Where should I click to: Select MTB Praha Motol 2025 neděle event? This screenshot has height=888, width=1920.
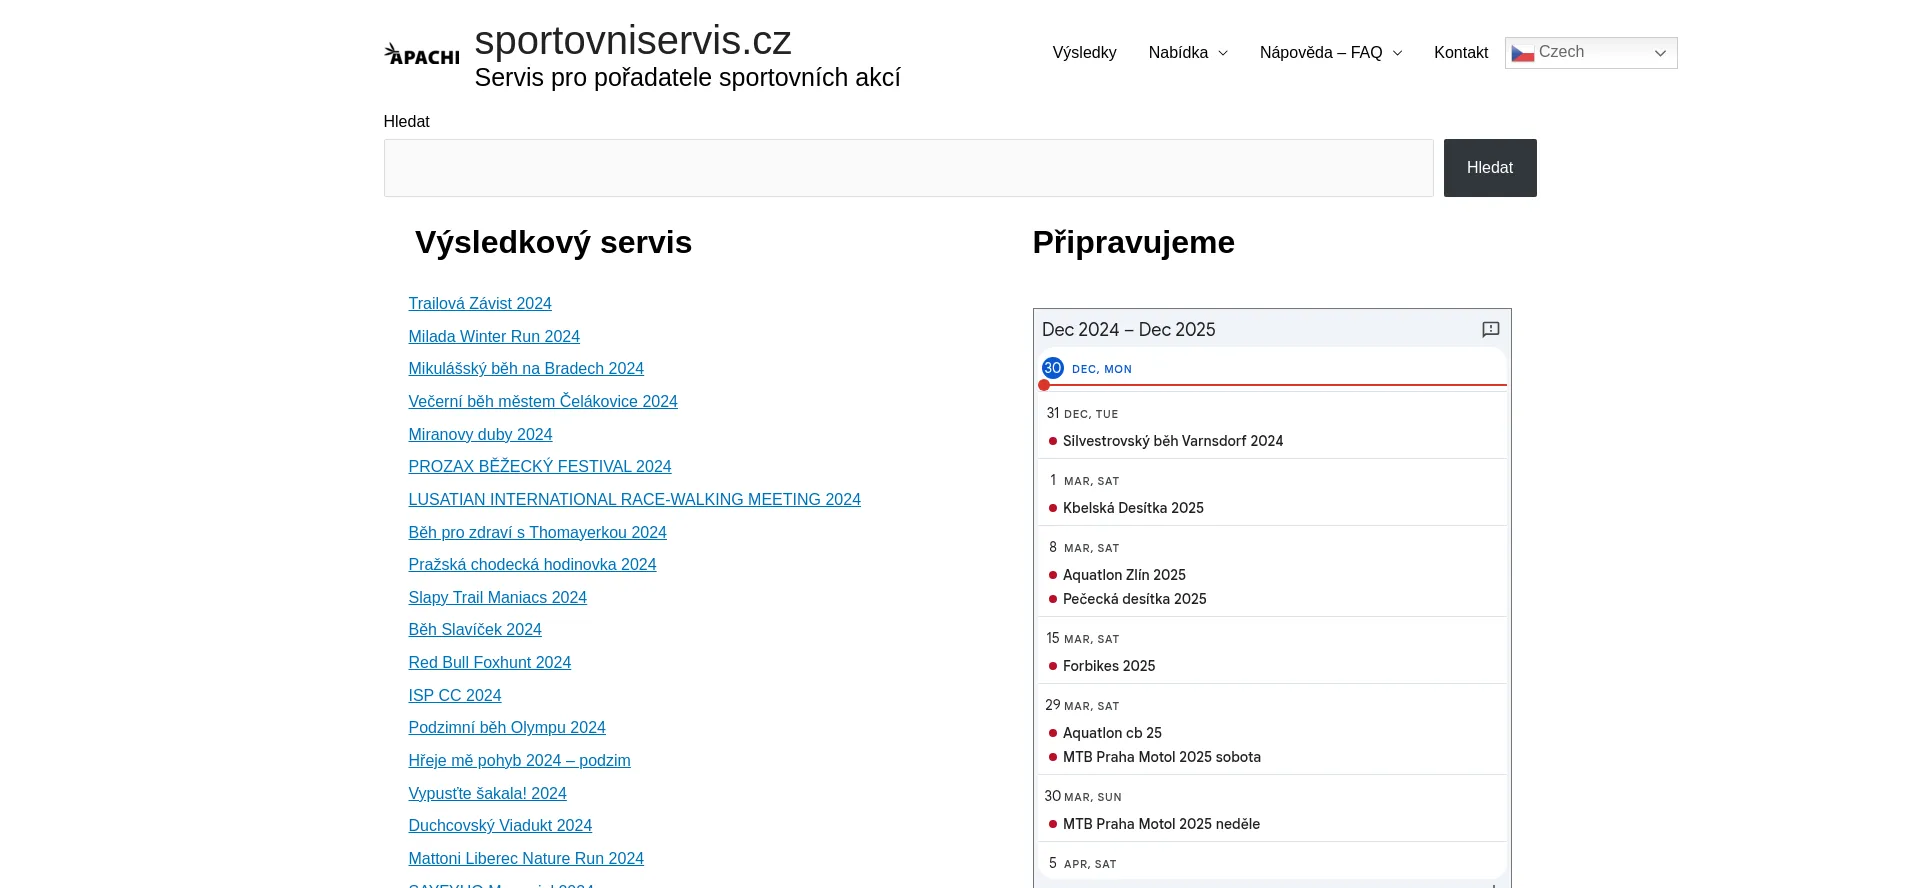pos(1161,824)
